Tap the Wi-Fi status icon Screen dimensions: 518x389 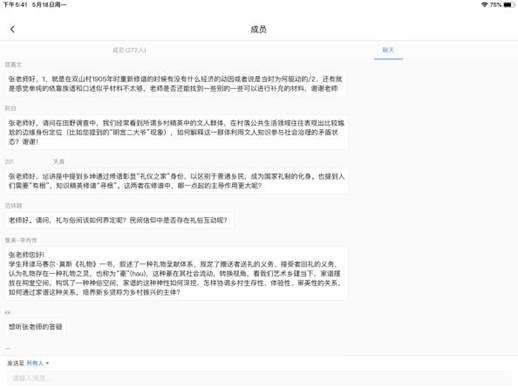point(485,5)
